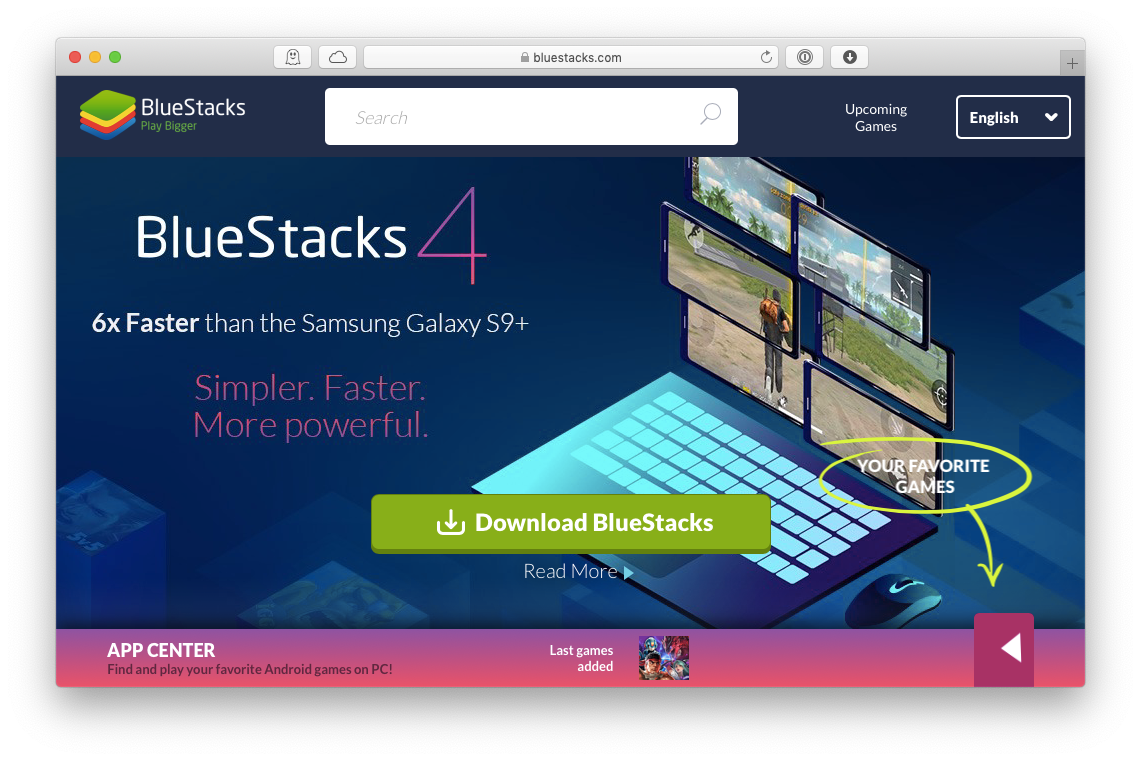Click the APP CENTER heading
This screenshot has height=761, width=1141.
click(x=161, y=650)
